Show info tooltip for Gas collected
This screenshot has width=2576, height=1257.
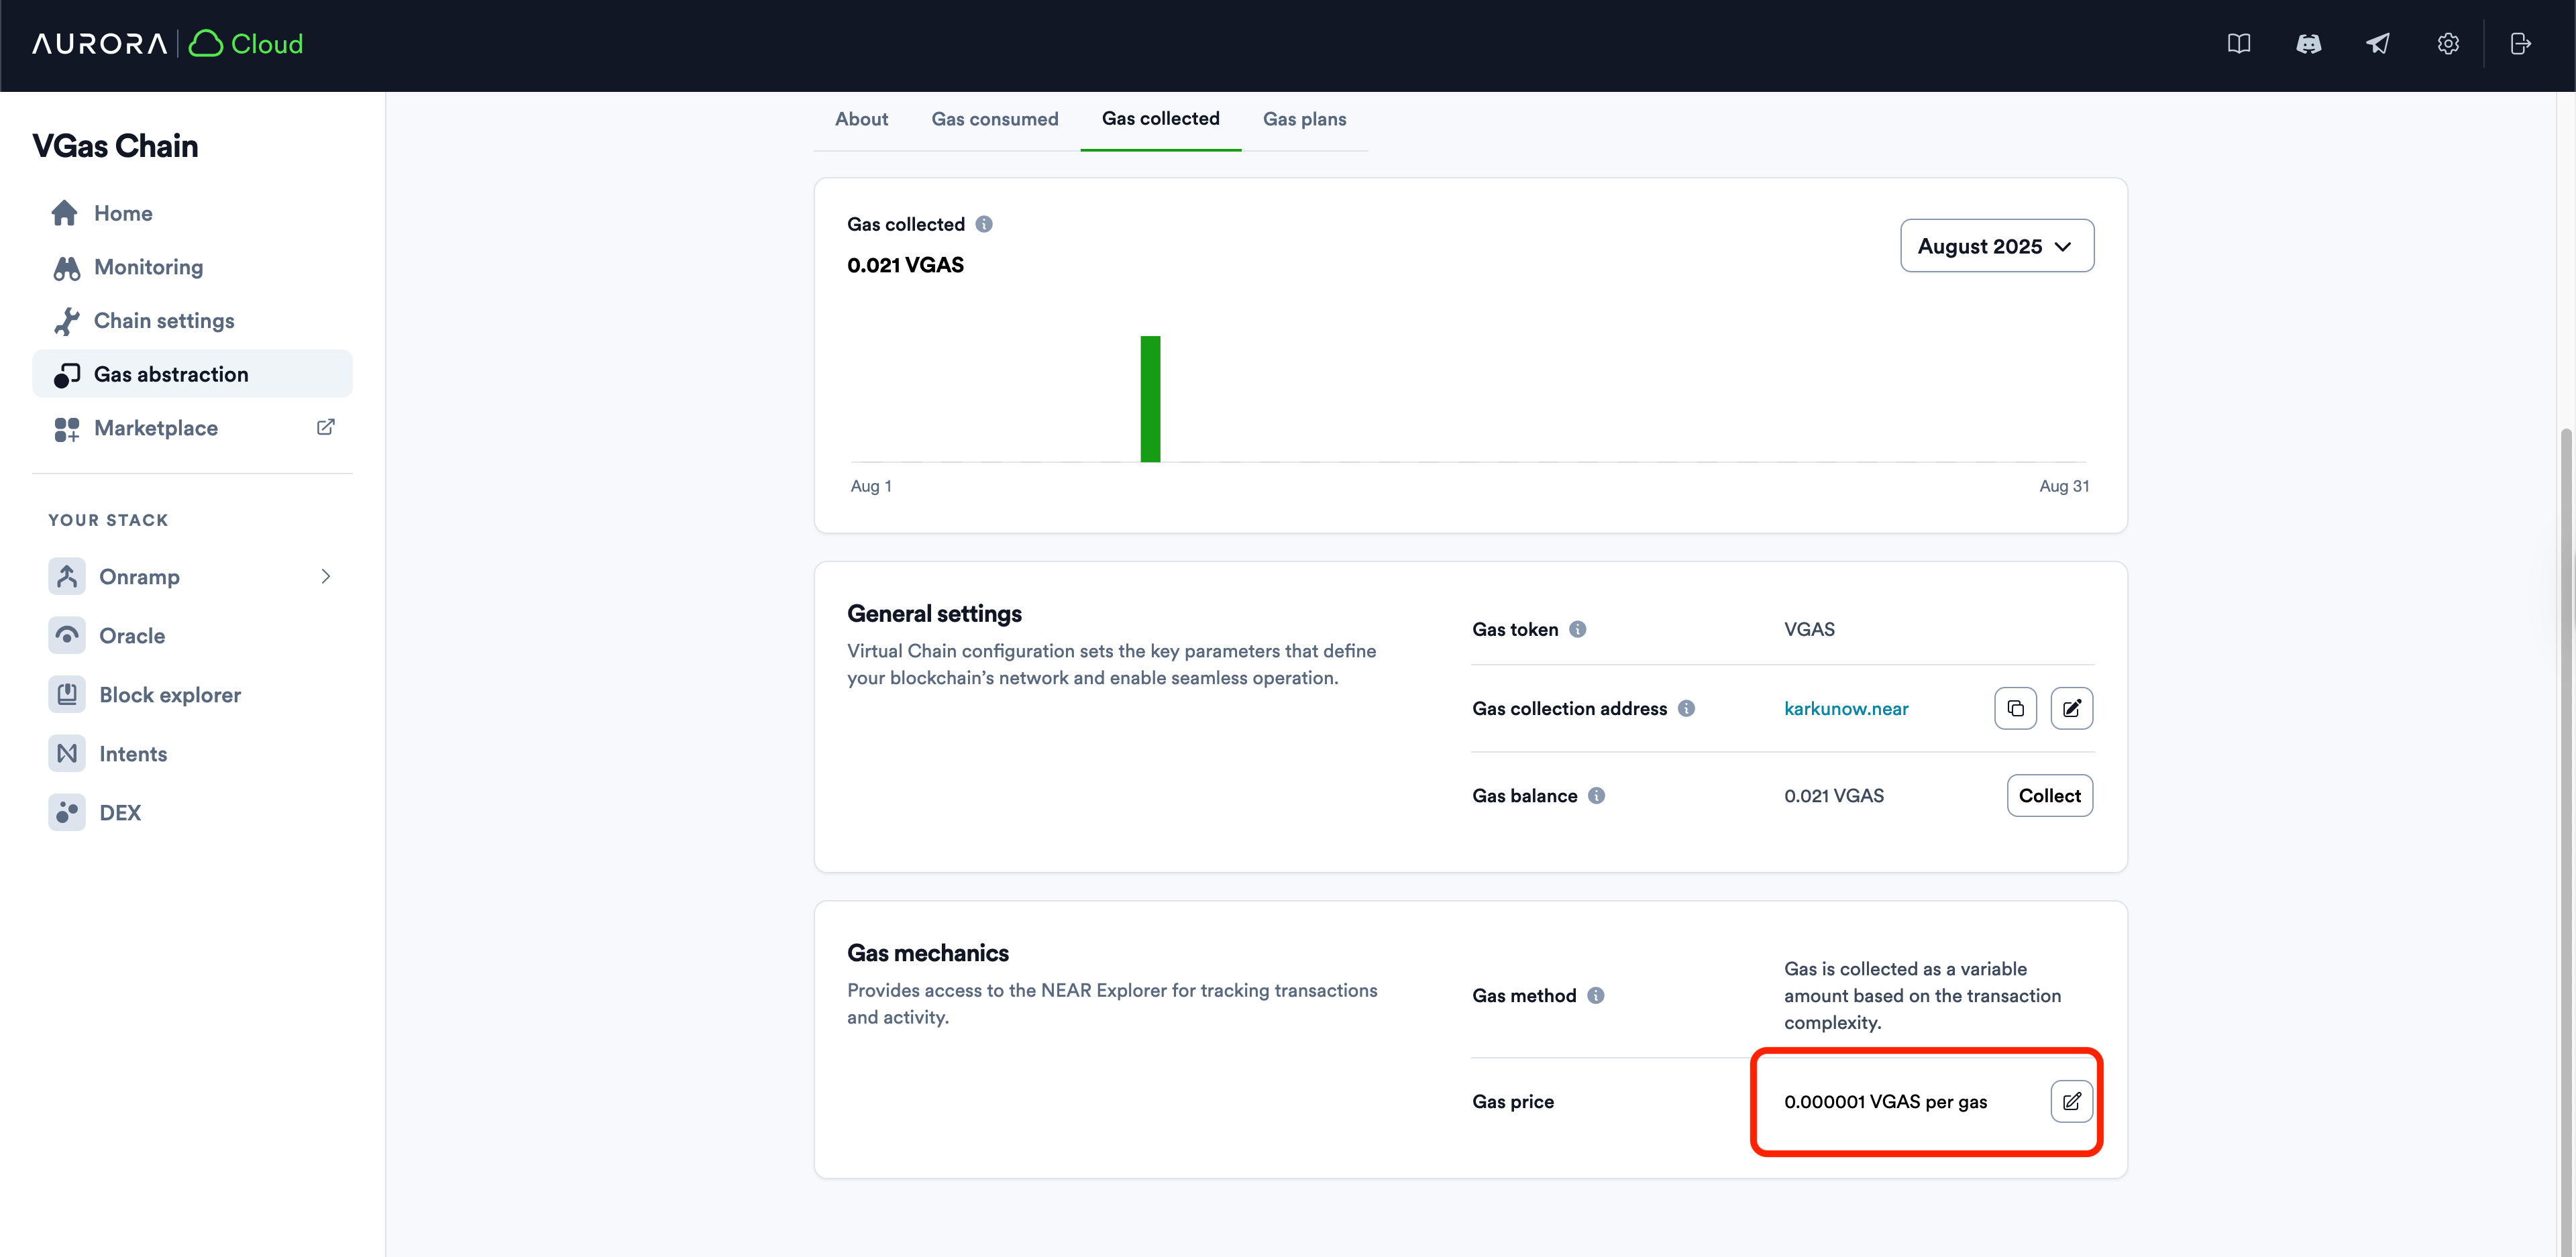coord(984,224)
